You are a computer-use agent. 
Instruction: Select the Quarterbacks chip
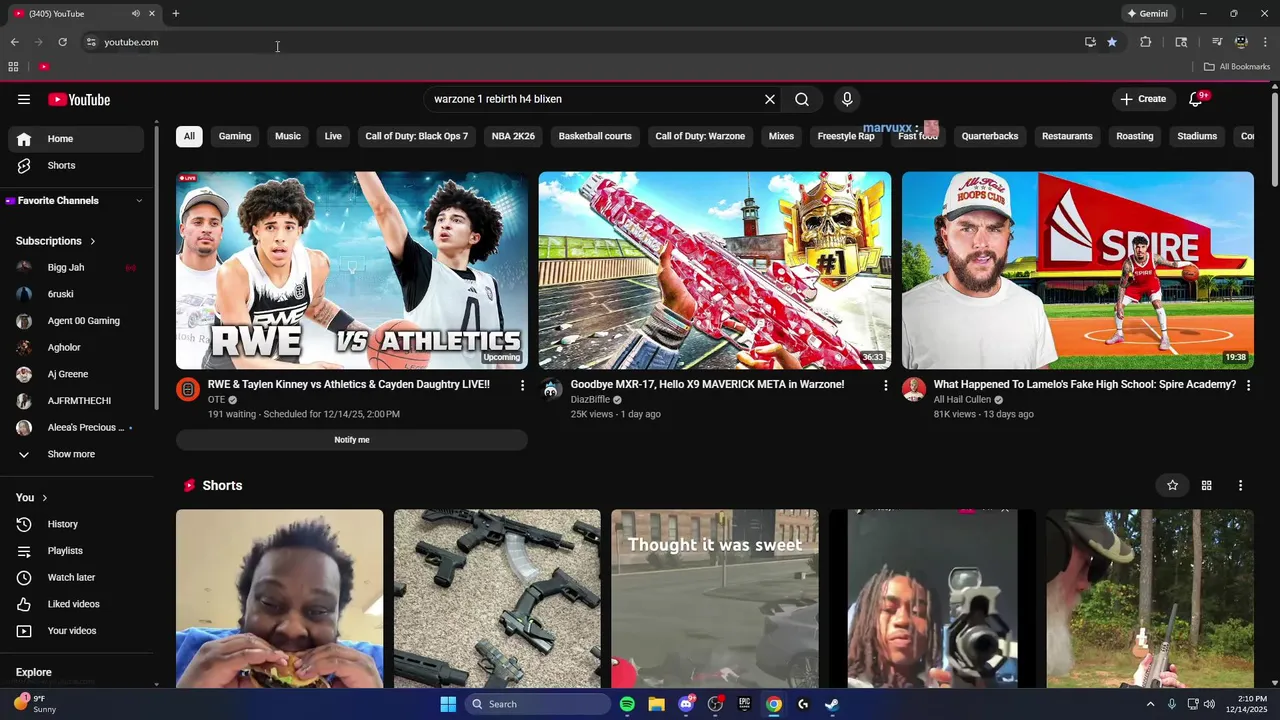(990, 136)
